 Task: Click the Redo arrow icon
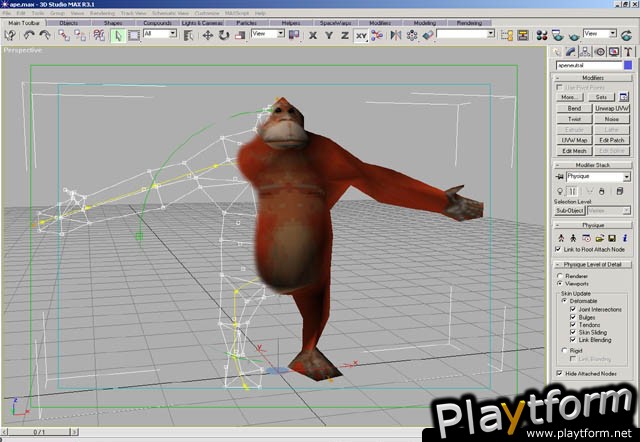(44, 36)
